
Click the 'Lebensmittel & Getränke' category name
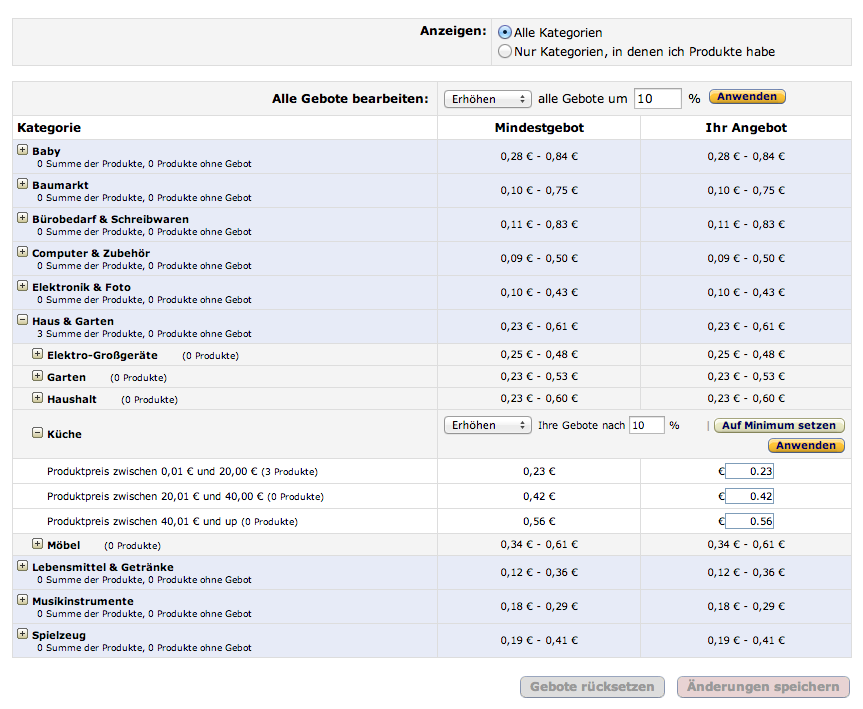pos(103,568)
